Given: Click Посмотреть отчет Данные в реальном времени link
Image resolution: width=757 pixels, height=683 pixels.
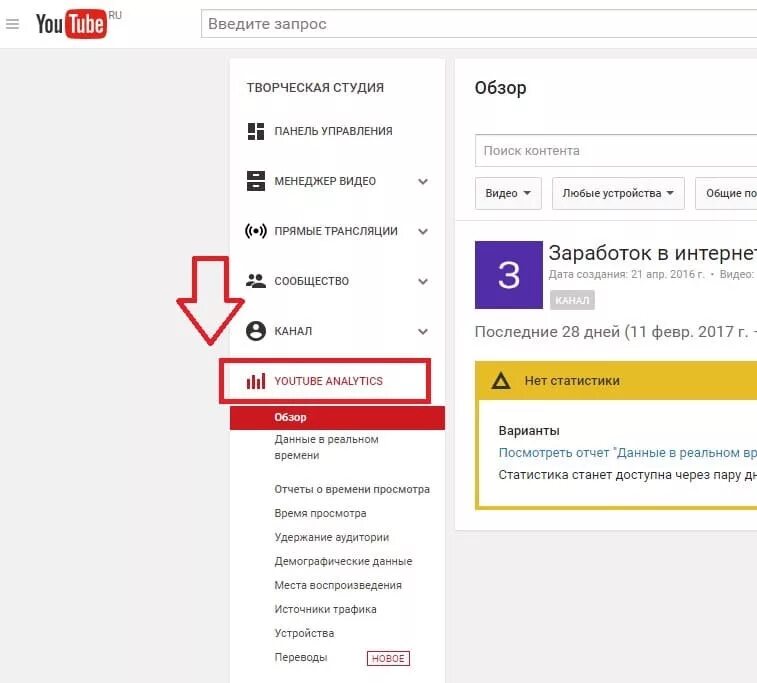Looking at the screenshot, I should click(628, 453).
